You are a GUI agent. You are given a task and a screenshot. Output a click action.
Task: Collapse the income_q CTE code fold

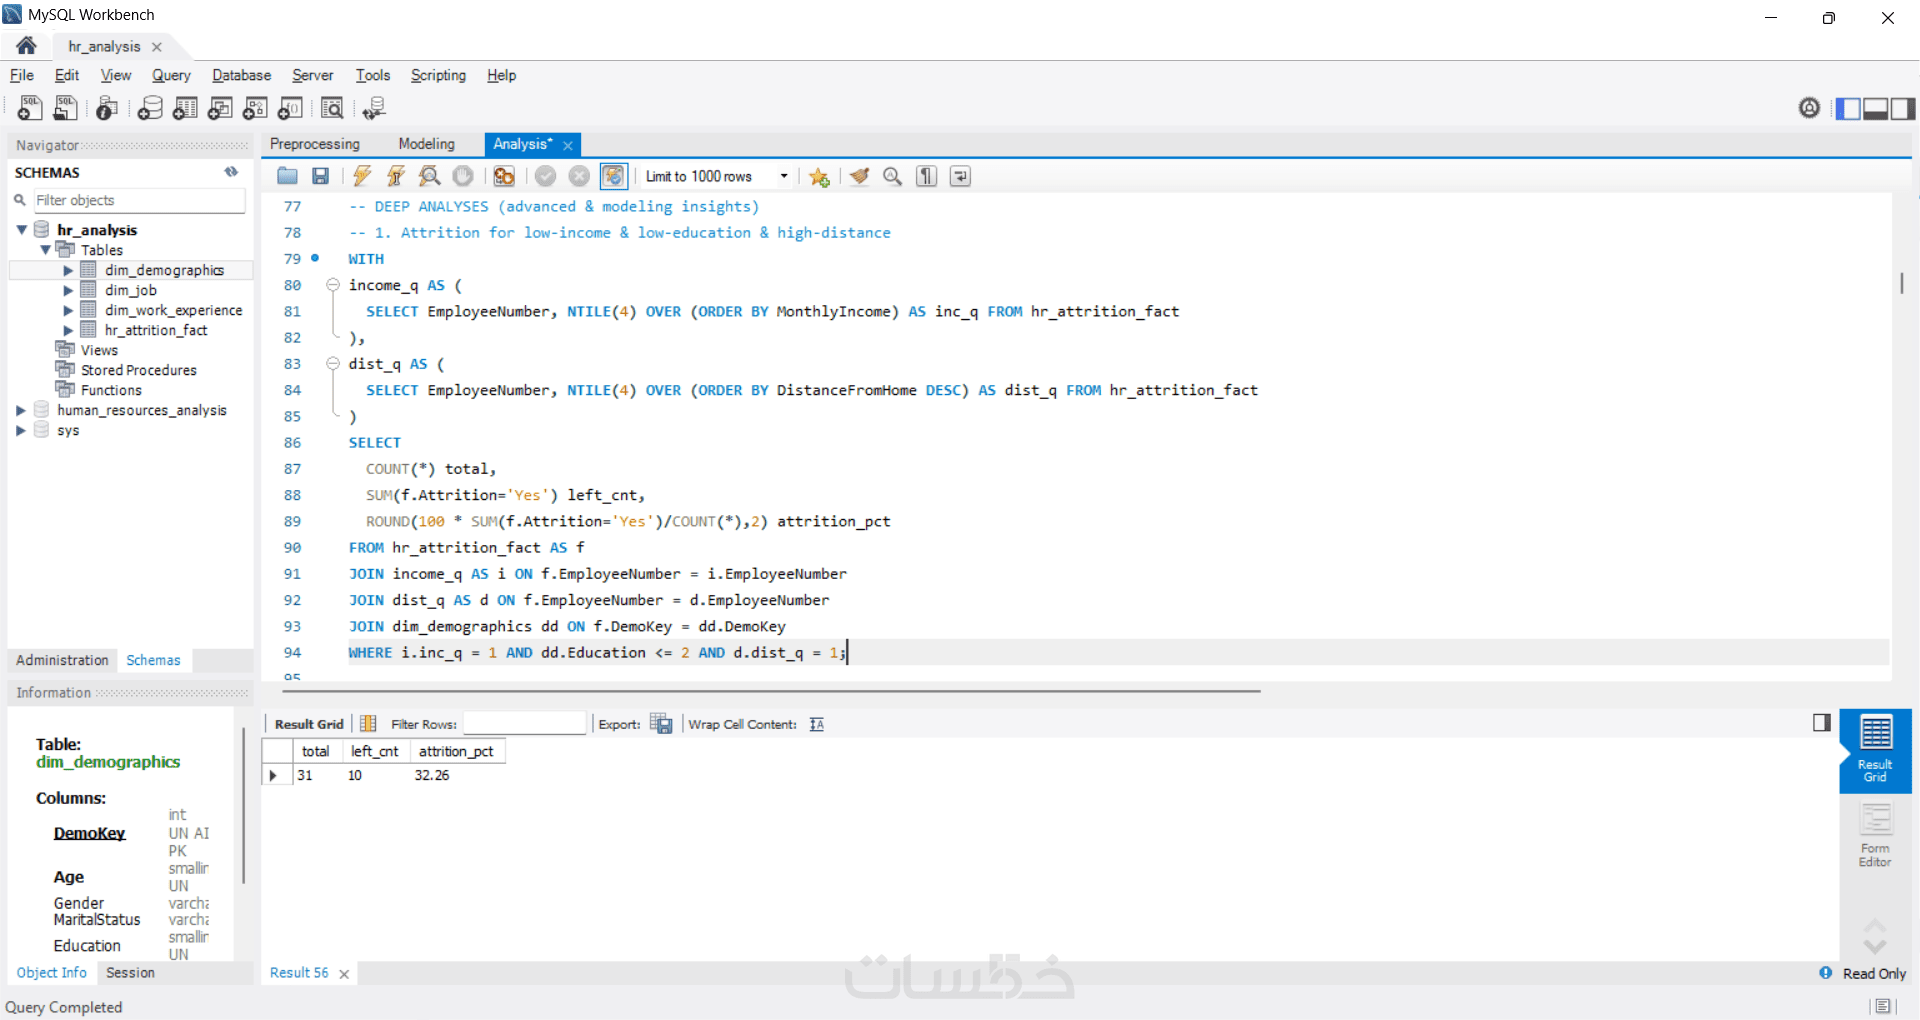click(333, 285)
